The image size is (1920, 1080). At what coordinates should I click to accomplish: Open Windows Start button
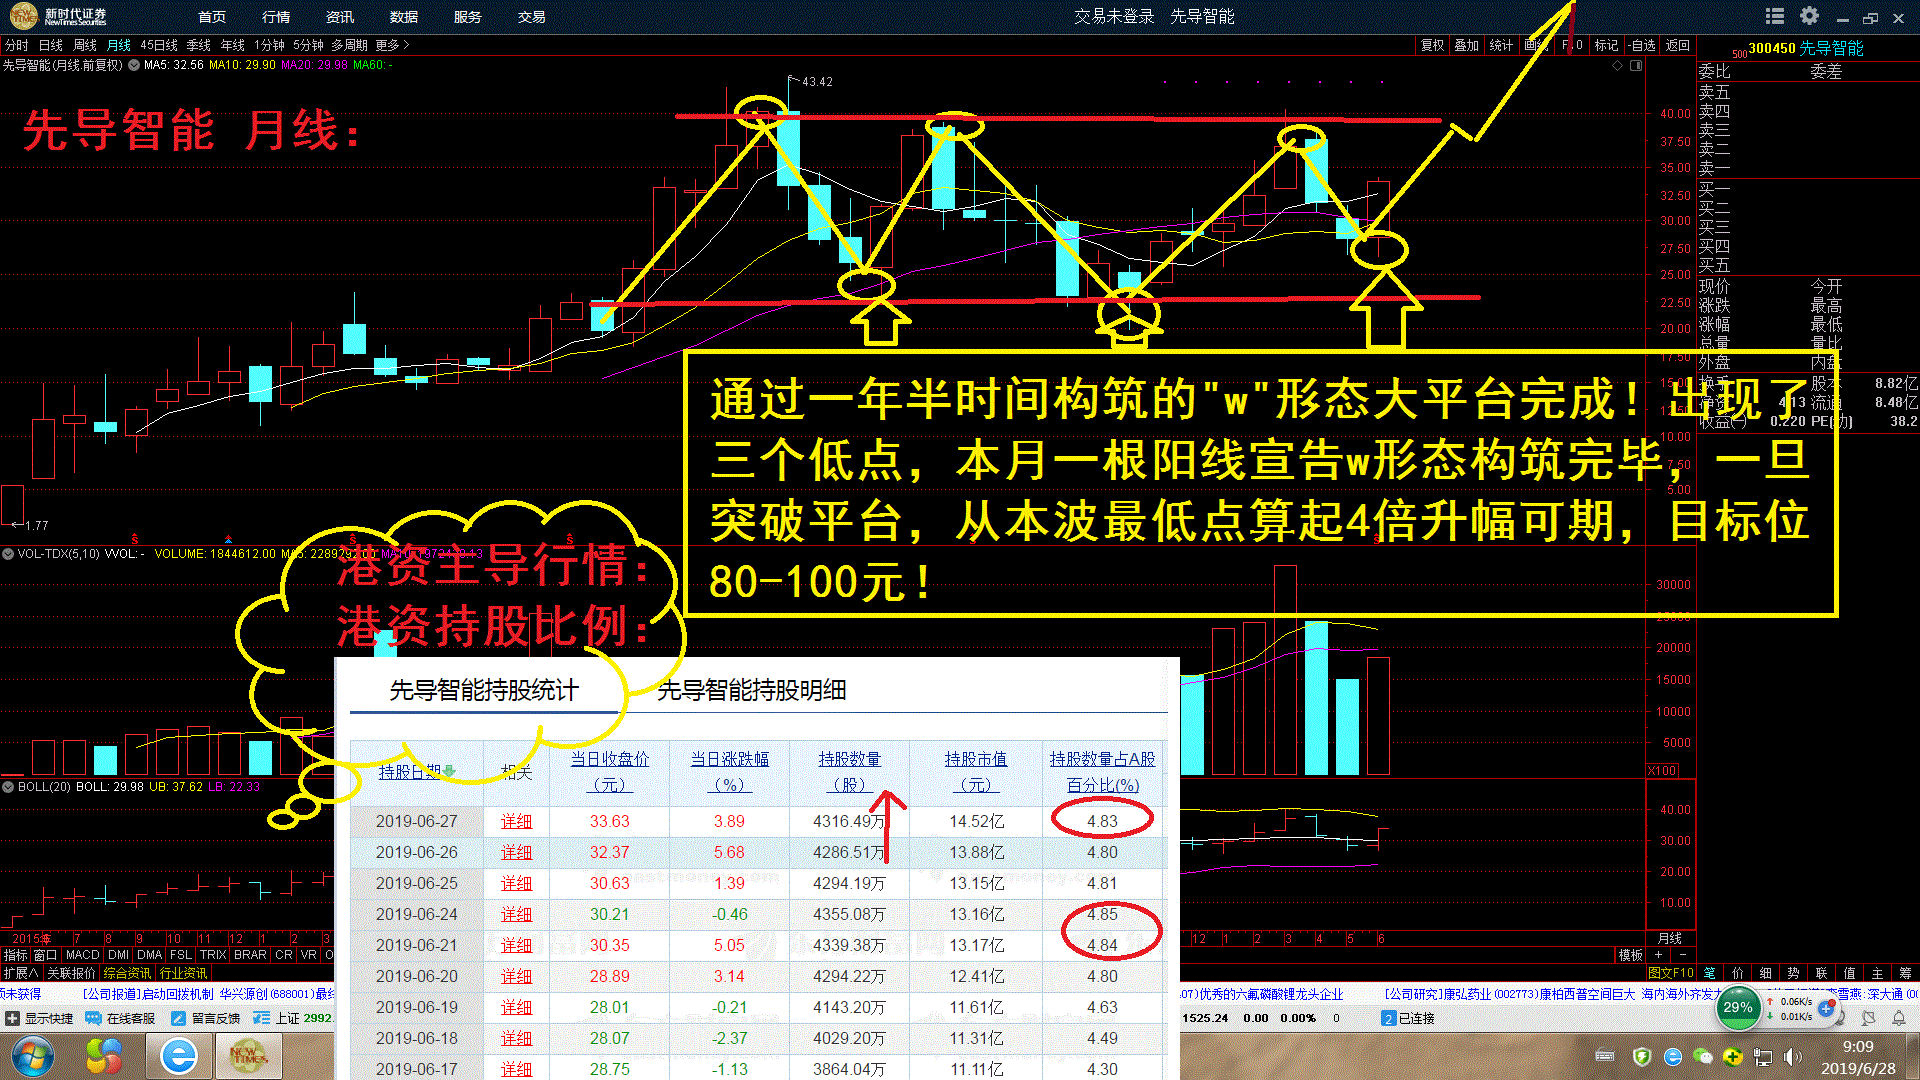point(33,1056)
